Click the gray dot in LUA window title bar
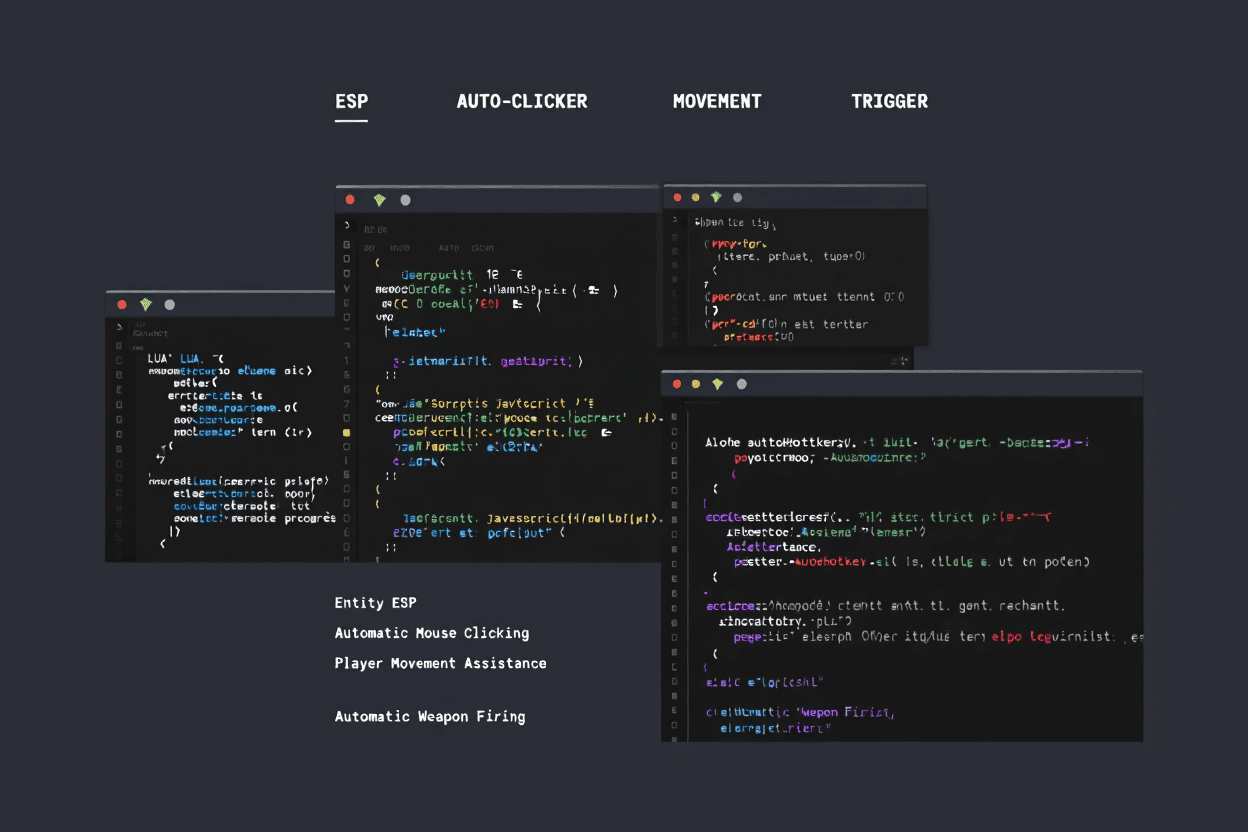Screen dimensions: 1248x832 coord(169,305)
